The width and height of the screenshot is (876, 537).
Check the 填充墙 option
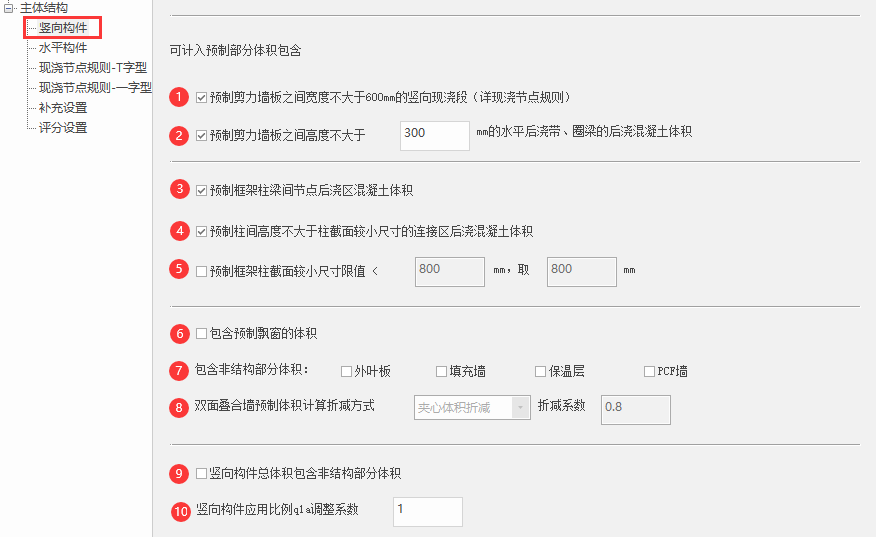pyautogui.click(x=442, y=372)
